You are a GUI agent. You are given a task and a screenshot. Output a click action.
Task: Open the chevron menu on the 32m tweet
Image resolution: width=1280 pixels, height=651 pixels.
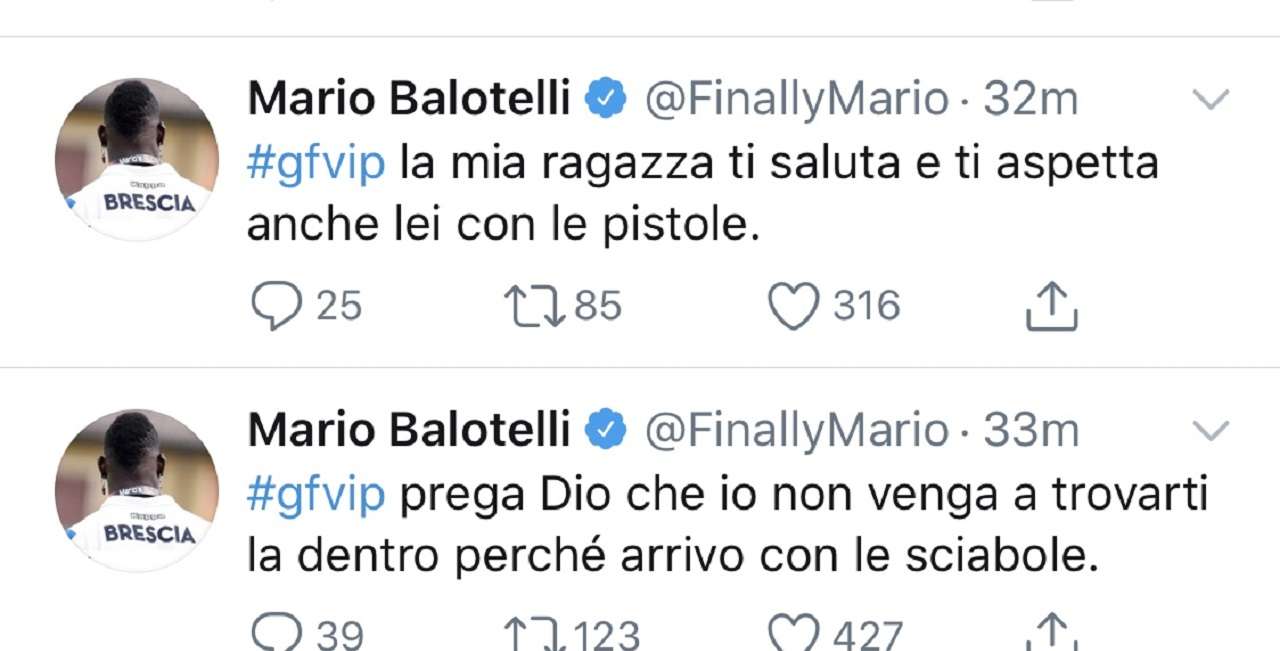point(1212,99)
